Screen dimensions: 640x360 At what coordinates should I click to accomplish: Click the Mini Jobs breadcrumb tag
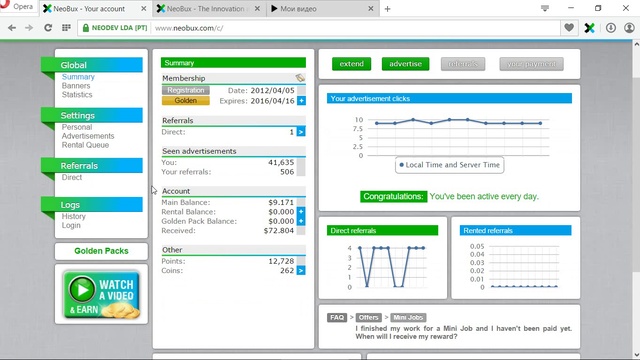pyautogui.click(x=408, y=318)
